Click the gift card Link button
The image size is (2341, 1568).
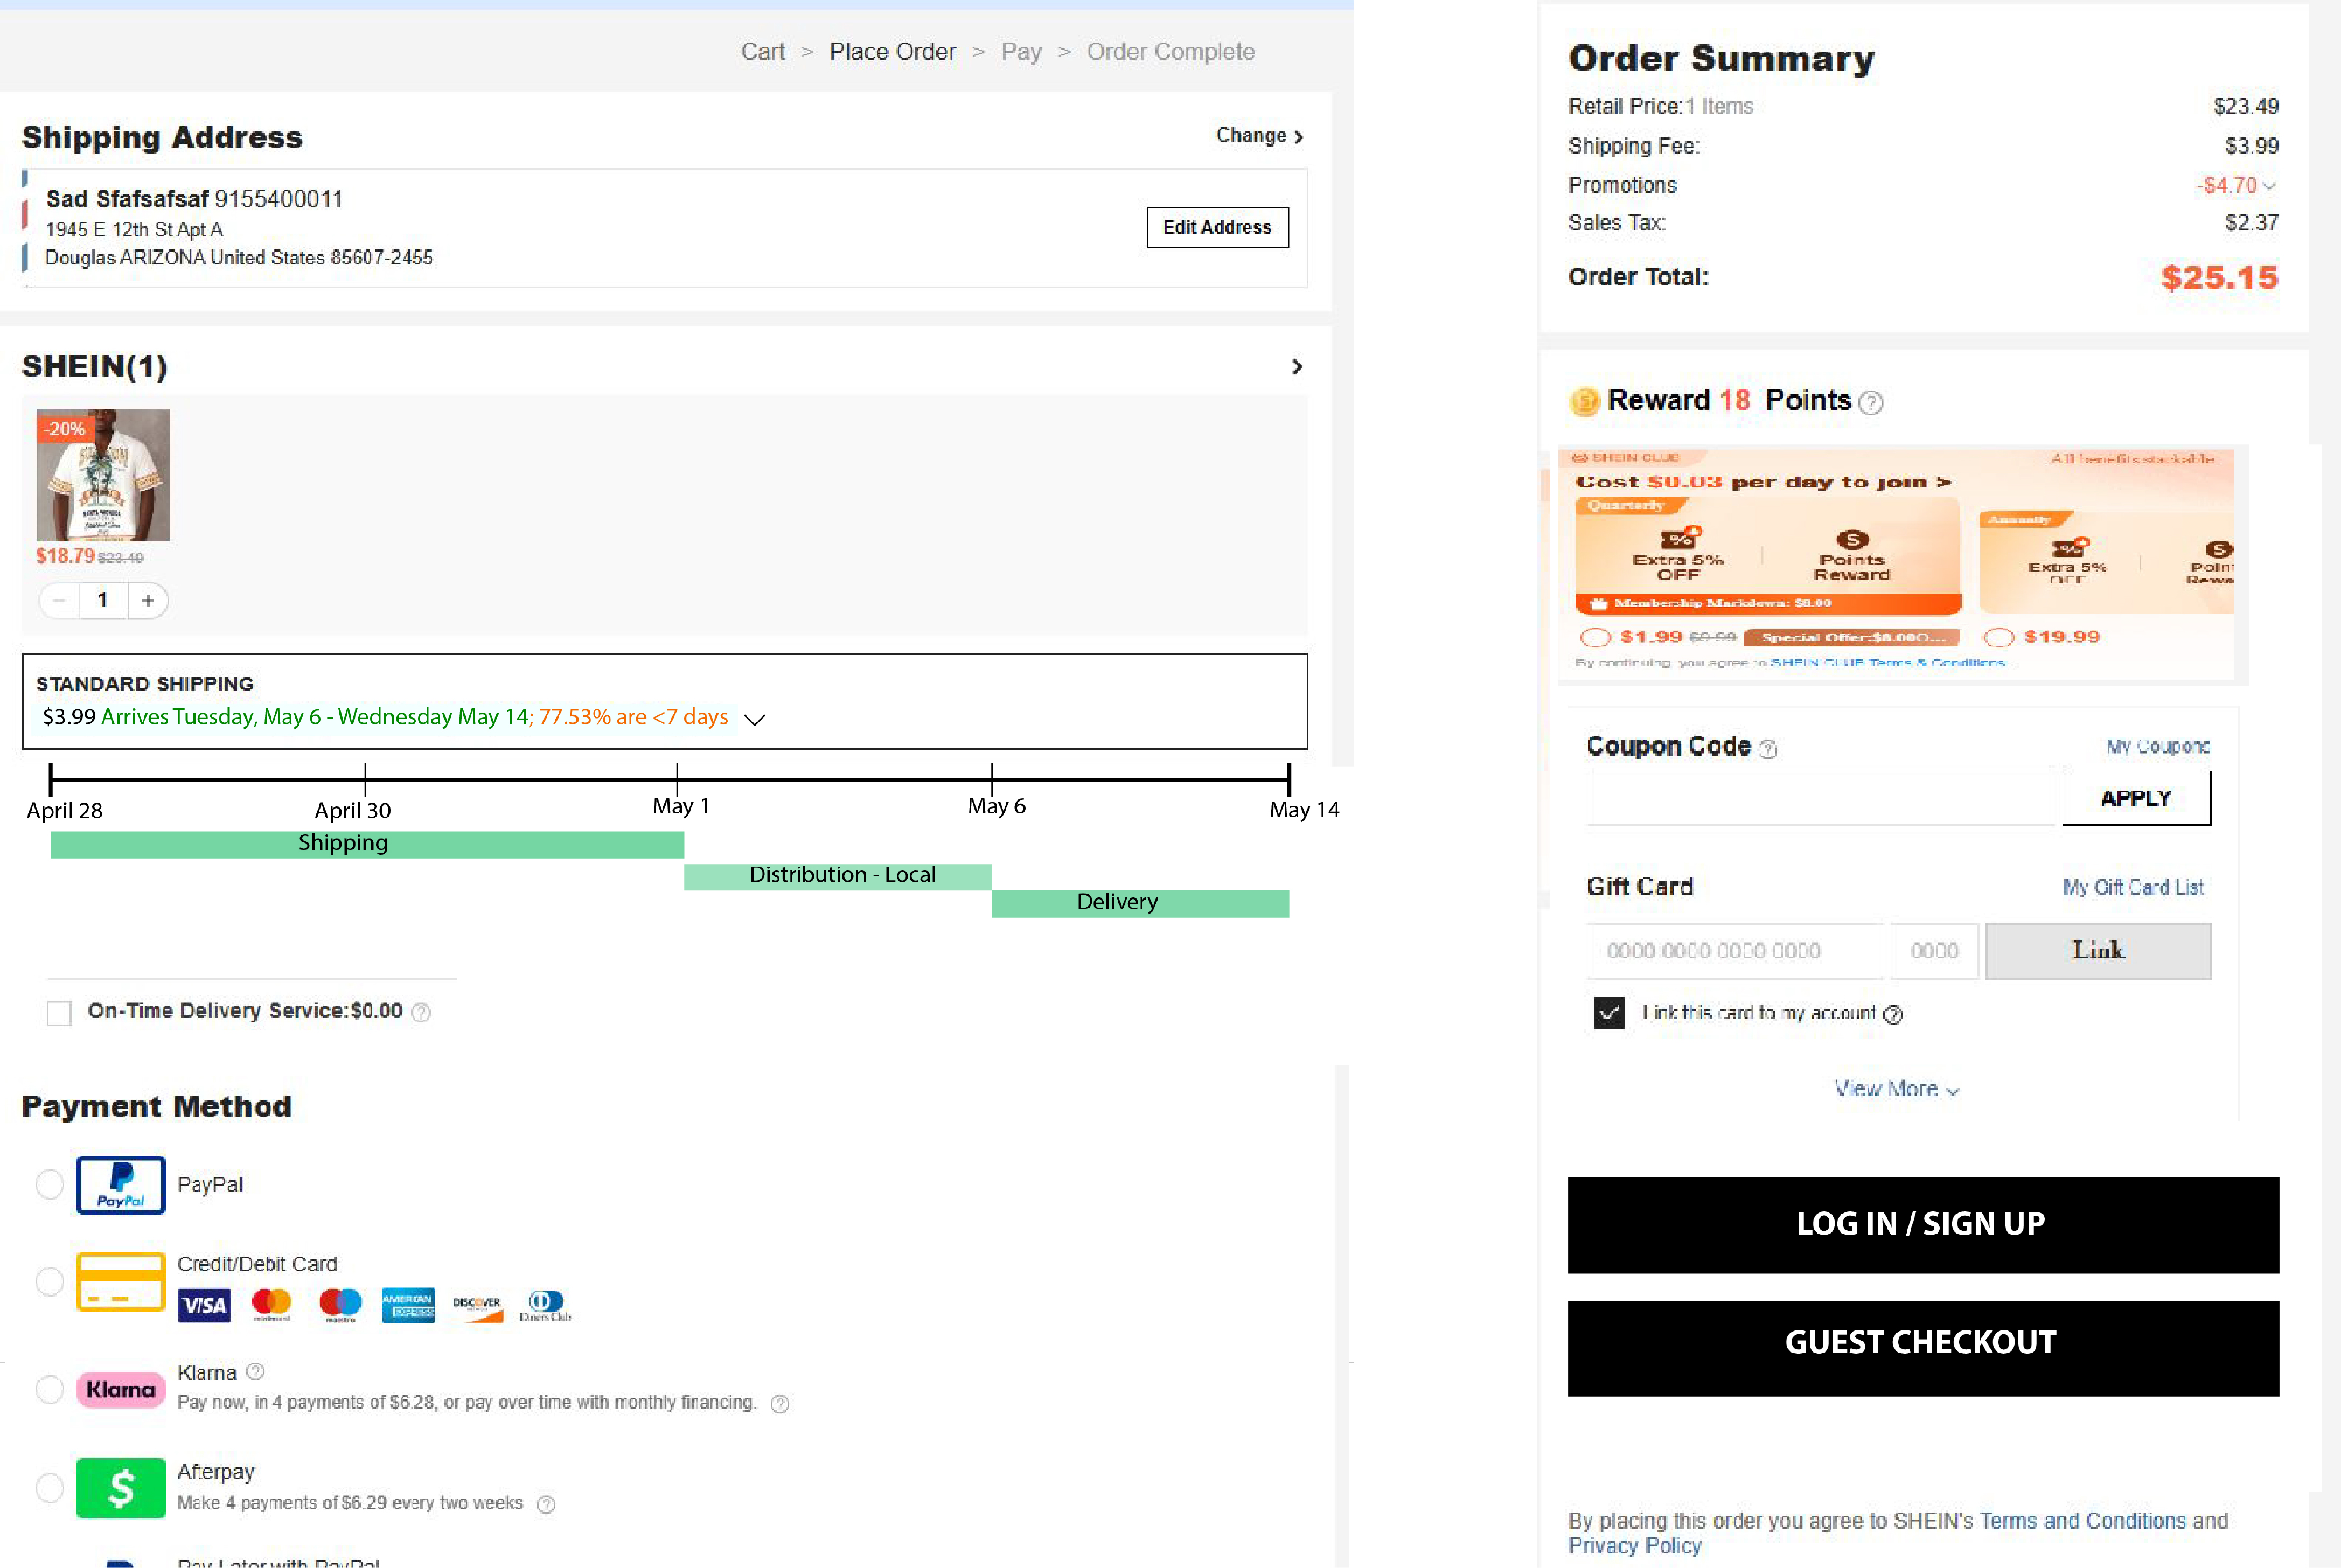coord(2098,951)
